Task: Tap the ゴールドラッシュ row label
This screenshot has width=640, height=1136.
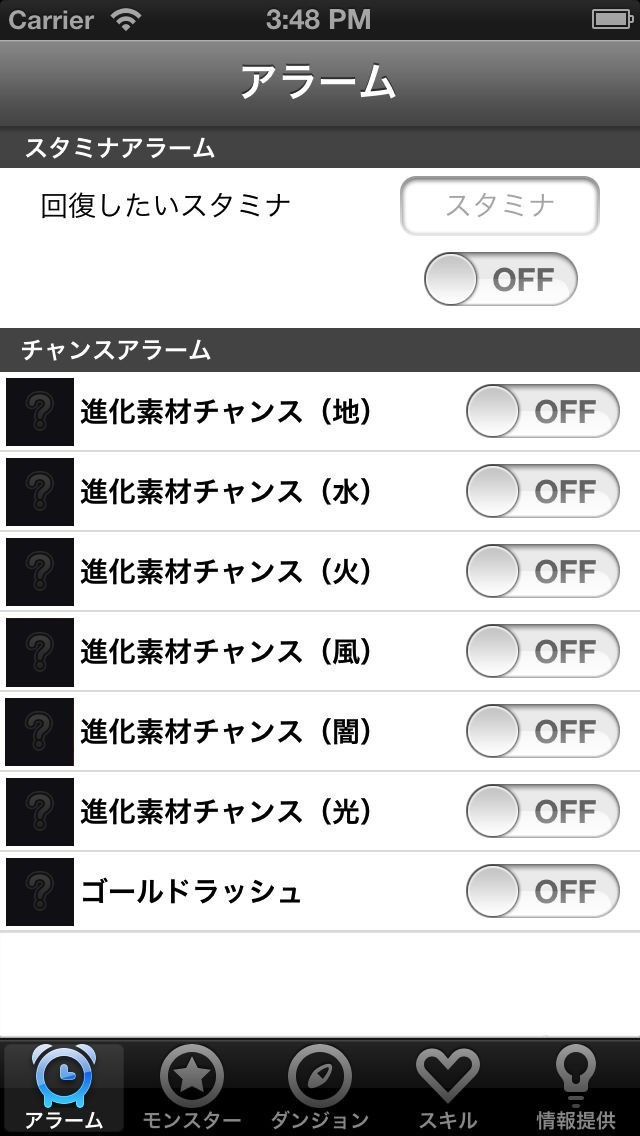Action: click(191, 892)
